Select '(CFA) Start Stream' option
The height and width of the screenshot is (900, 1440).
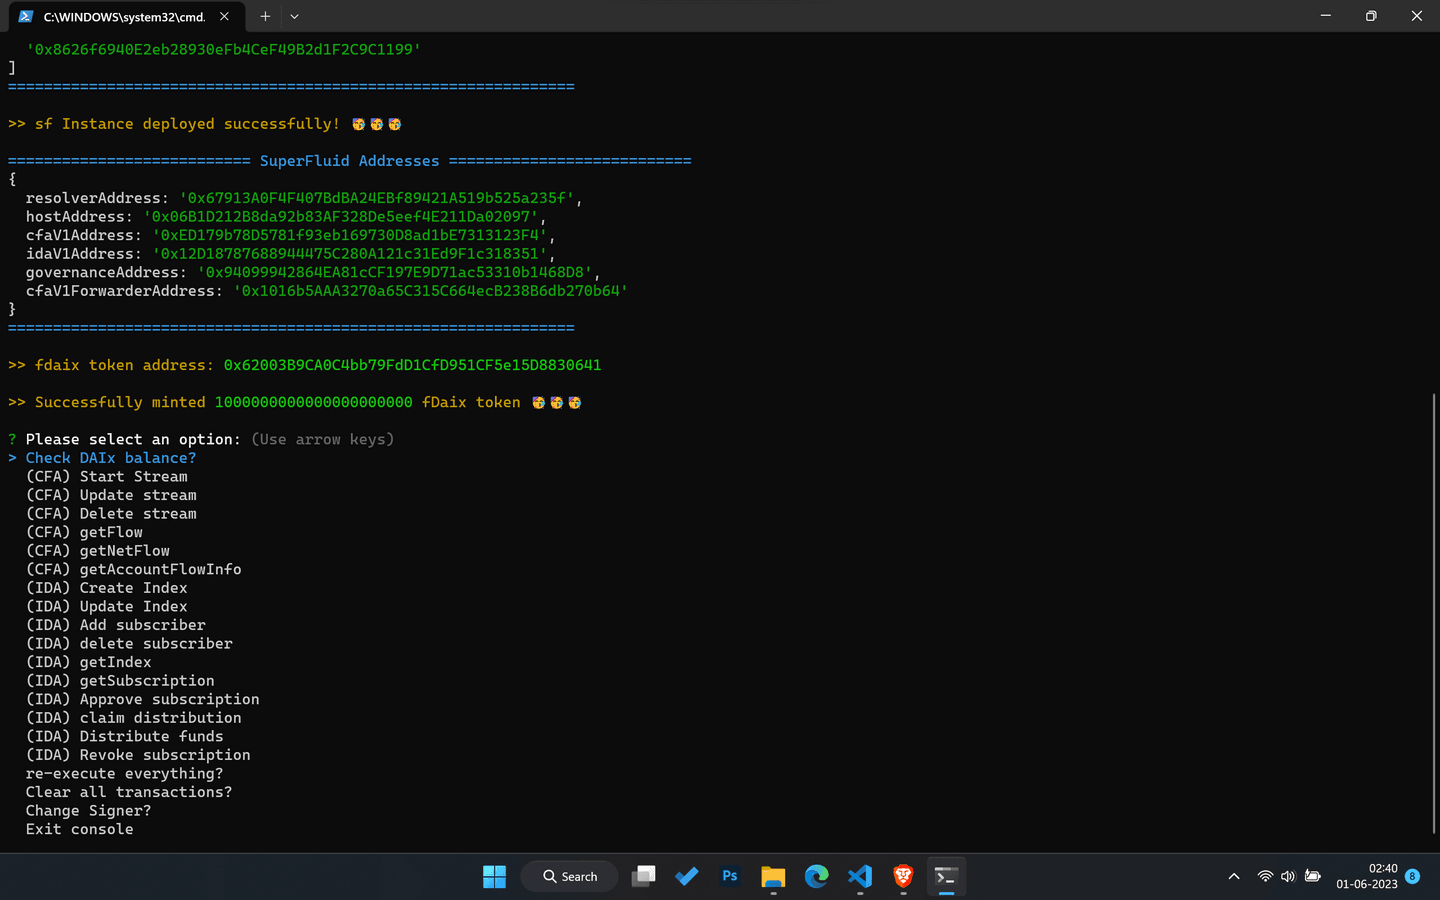[x=107, y=477]
